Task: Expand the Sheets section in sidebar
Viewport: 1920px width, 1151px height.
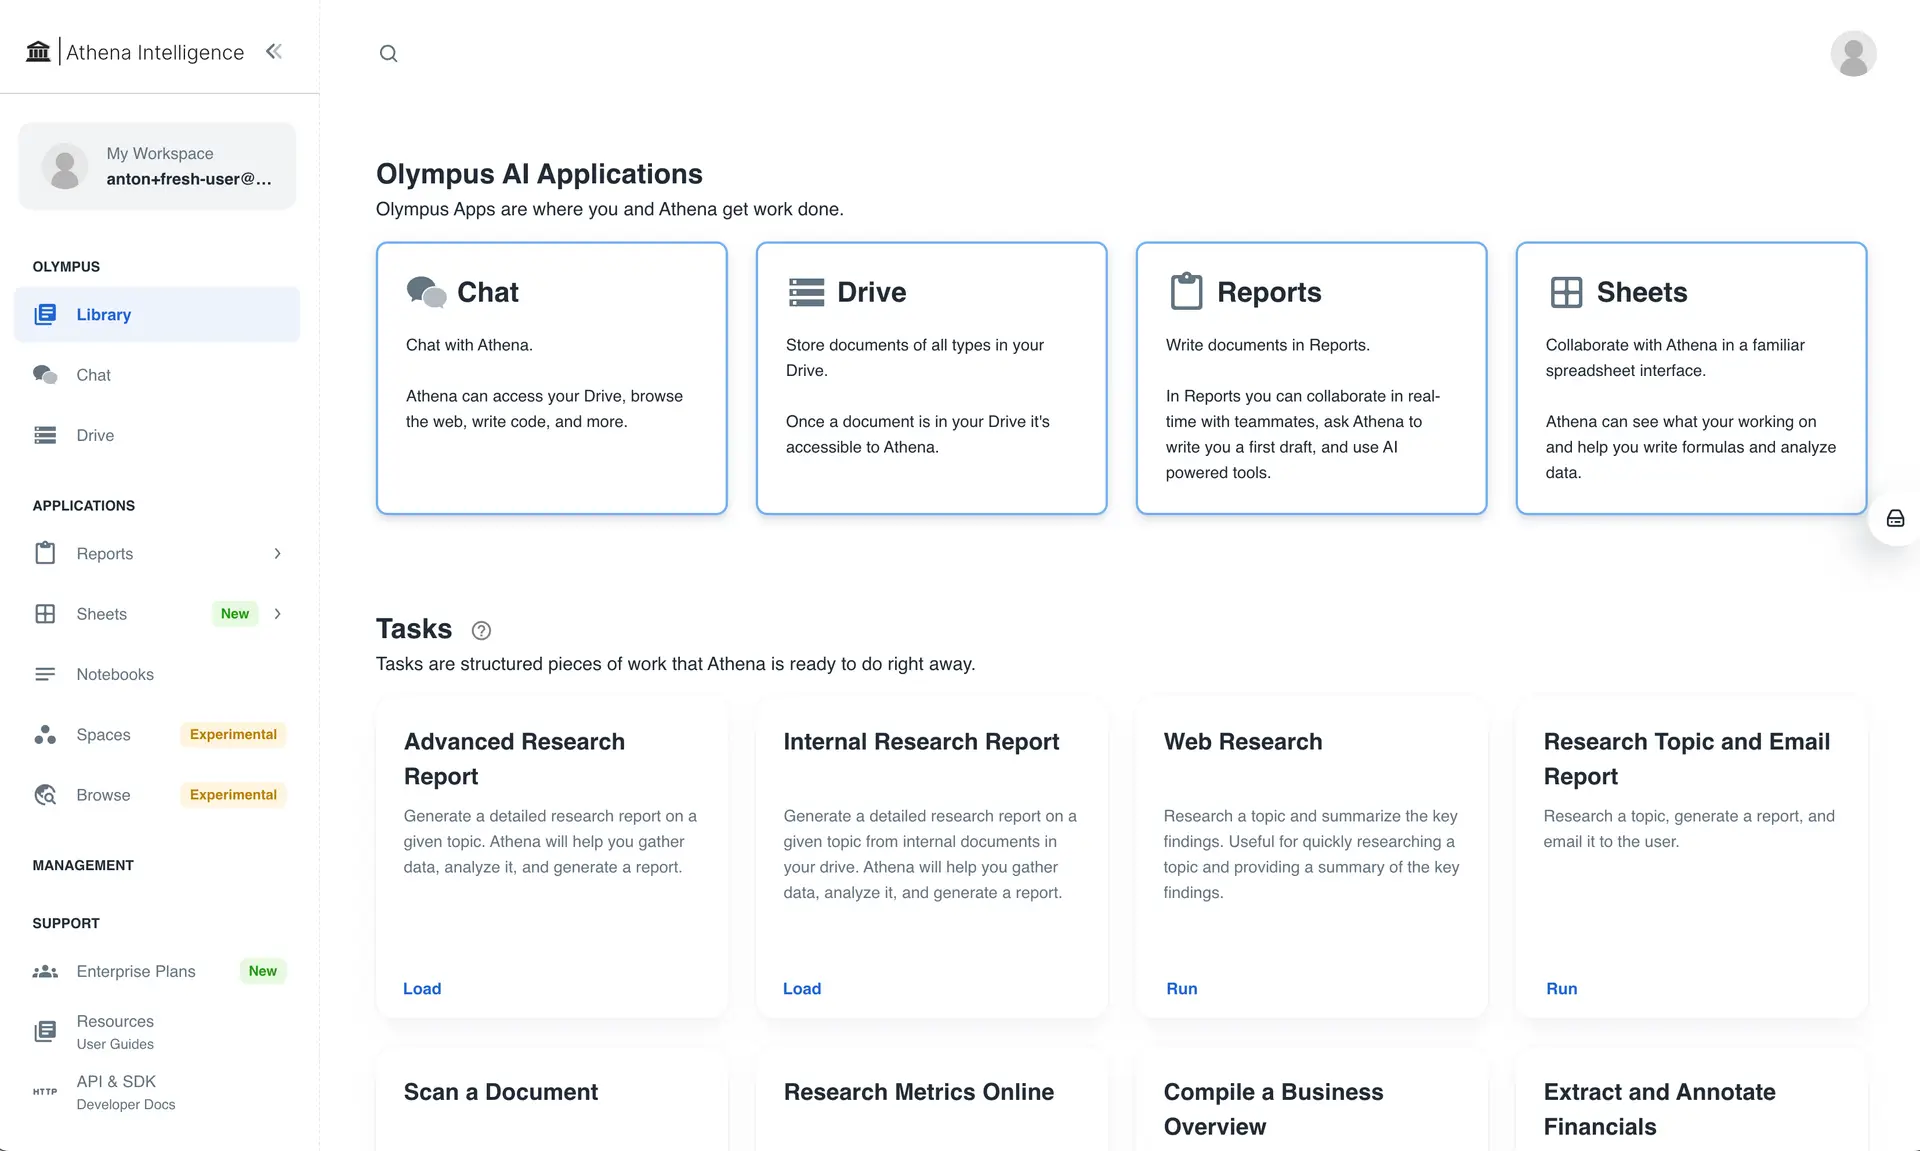Action: click(275, 614)
